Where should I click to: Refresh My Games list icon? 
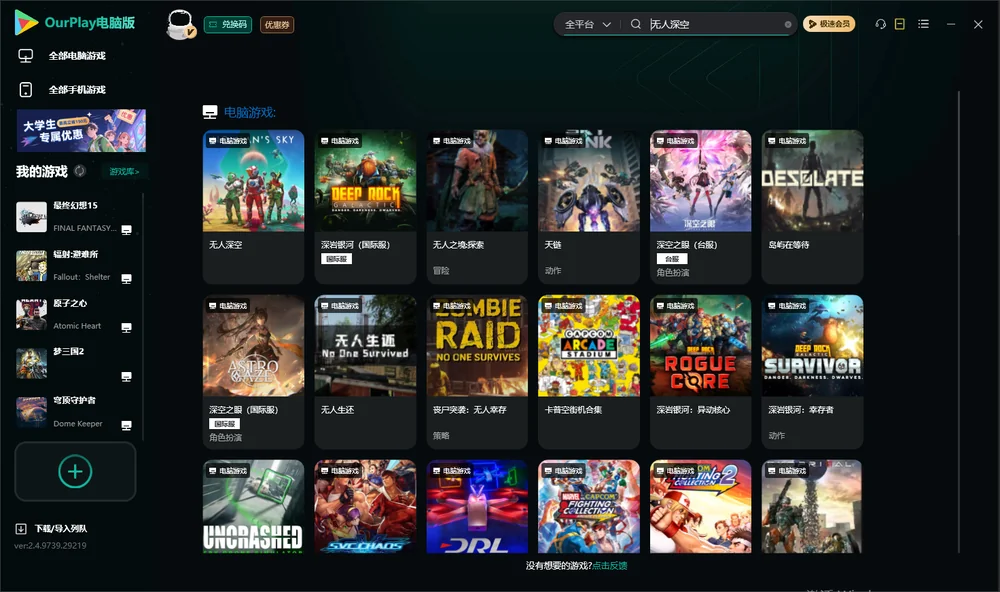(x=80, y=171)
